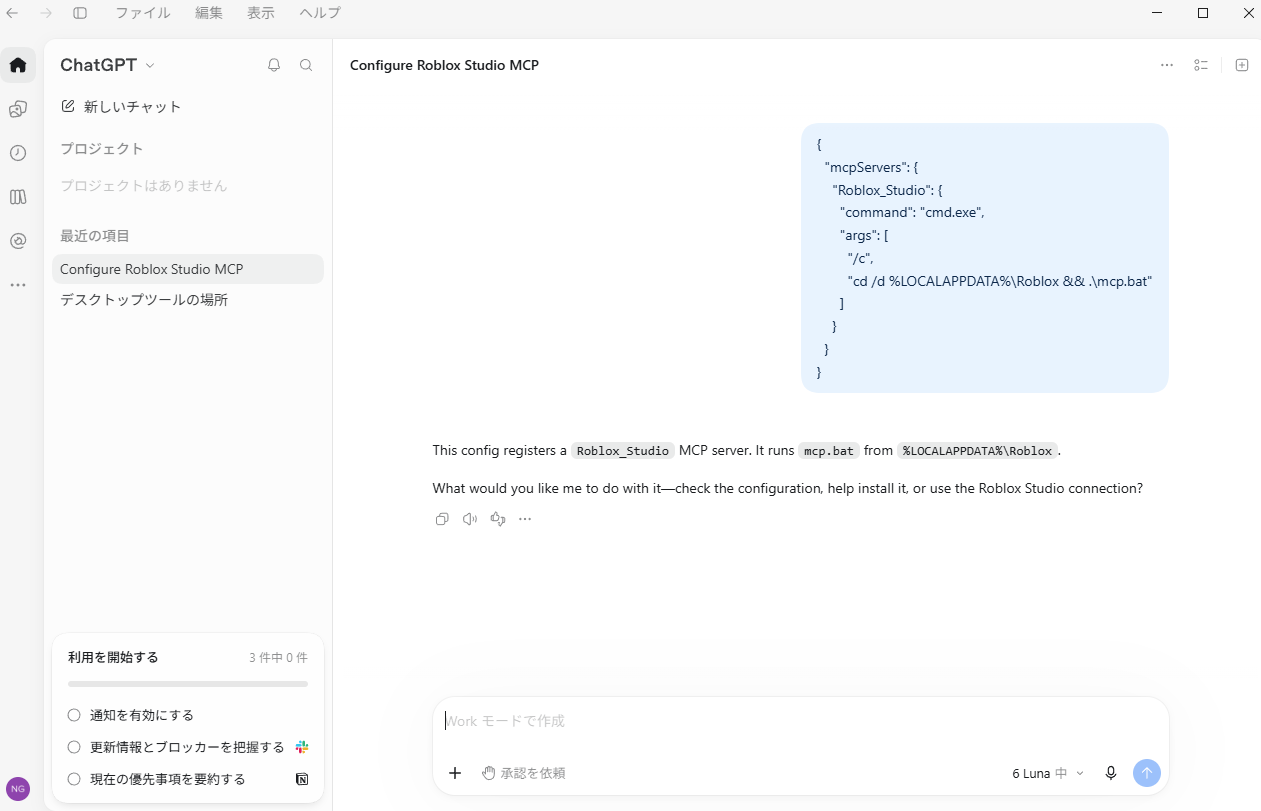Start voice input with microphone icon

1110,773
